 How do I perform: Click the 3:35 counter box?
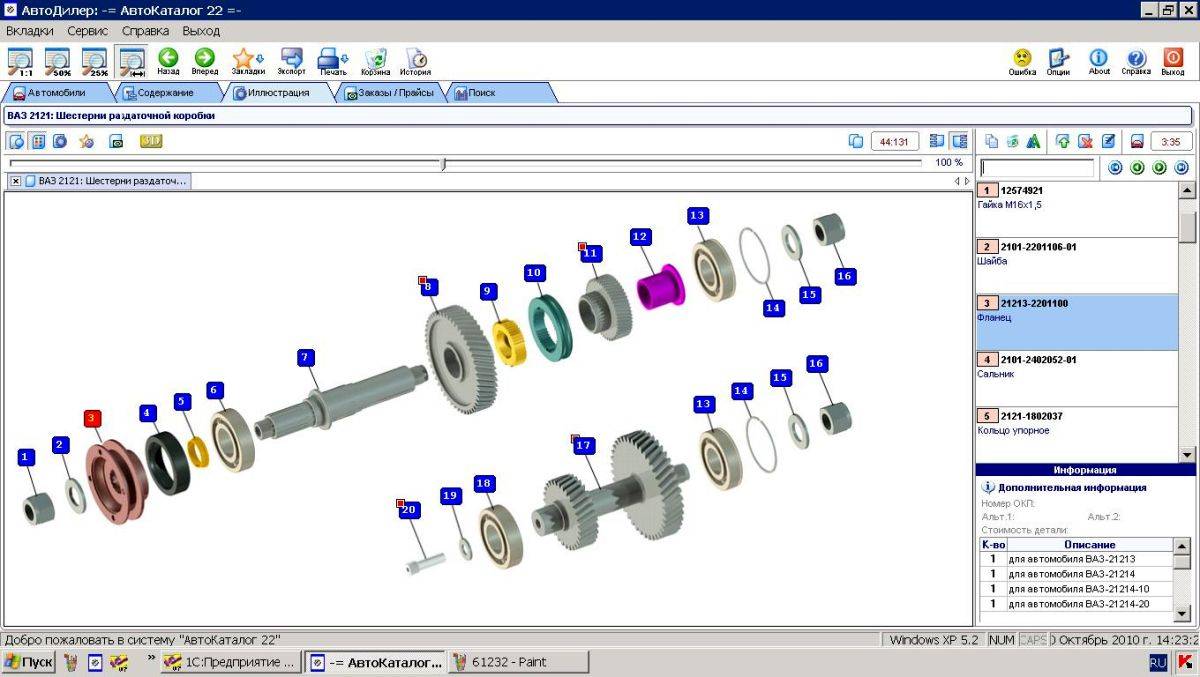coord(1171,141)
